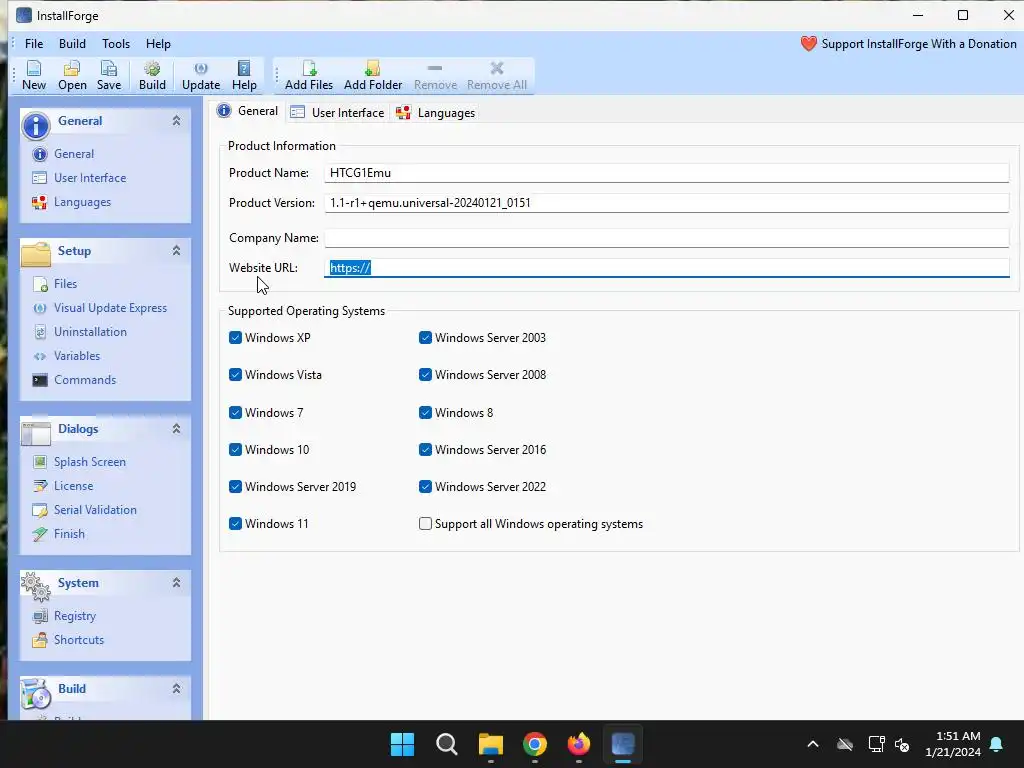Save the project via Save icon
The width and height of the screenshot is (1024, 768).
(108, 76)
